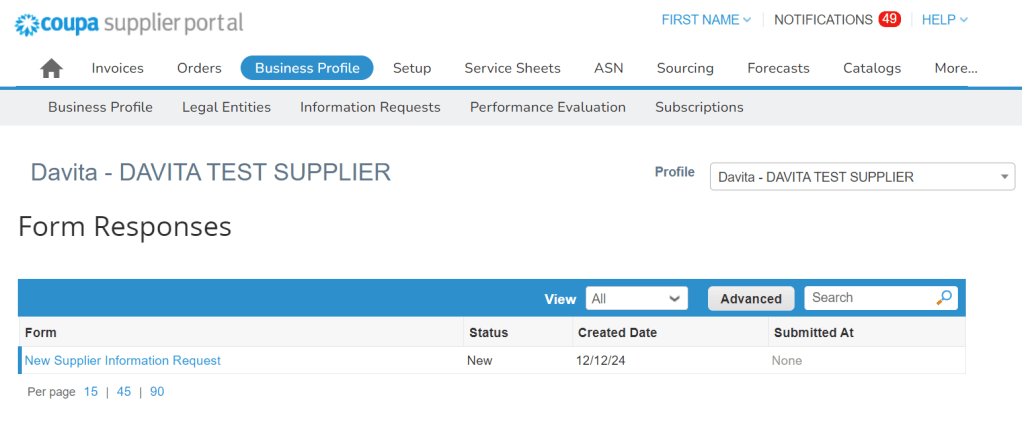The image size is (1022, 423).
Task: Open the Orders tab
Action: point(199,68)
